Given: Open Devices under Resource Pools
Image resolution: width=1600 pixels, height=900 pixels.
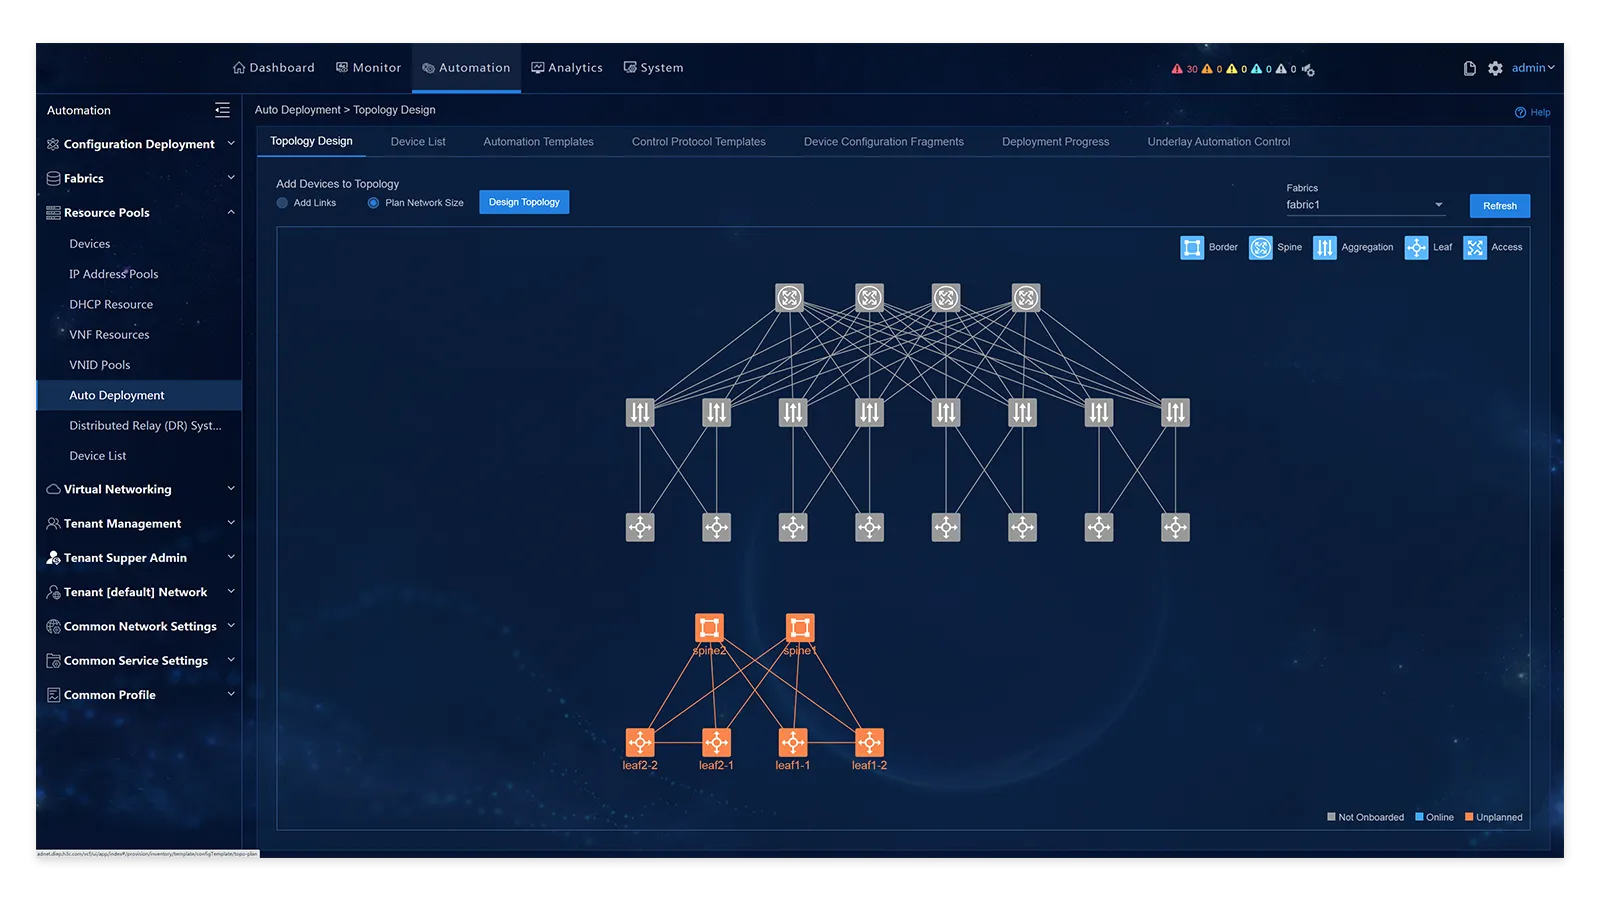Looking at the screenshot, I should (89, 244).
